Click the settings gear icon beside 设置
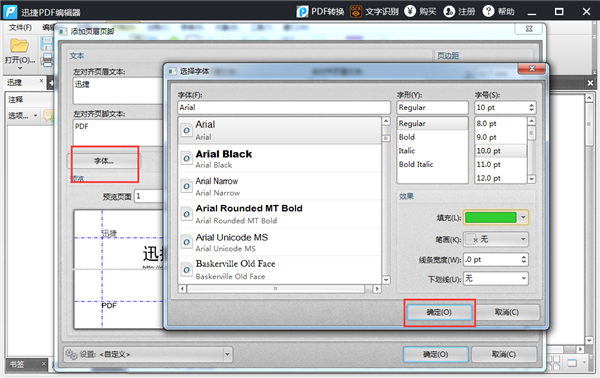The width and height of the screenshot is (600, 378). pyautogui.click(x=71, y=354)
